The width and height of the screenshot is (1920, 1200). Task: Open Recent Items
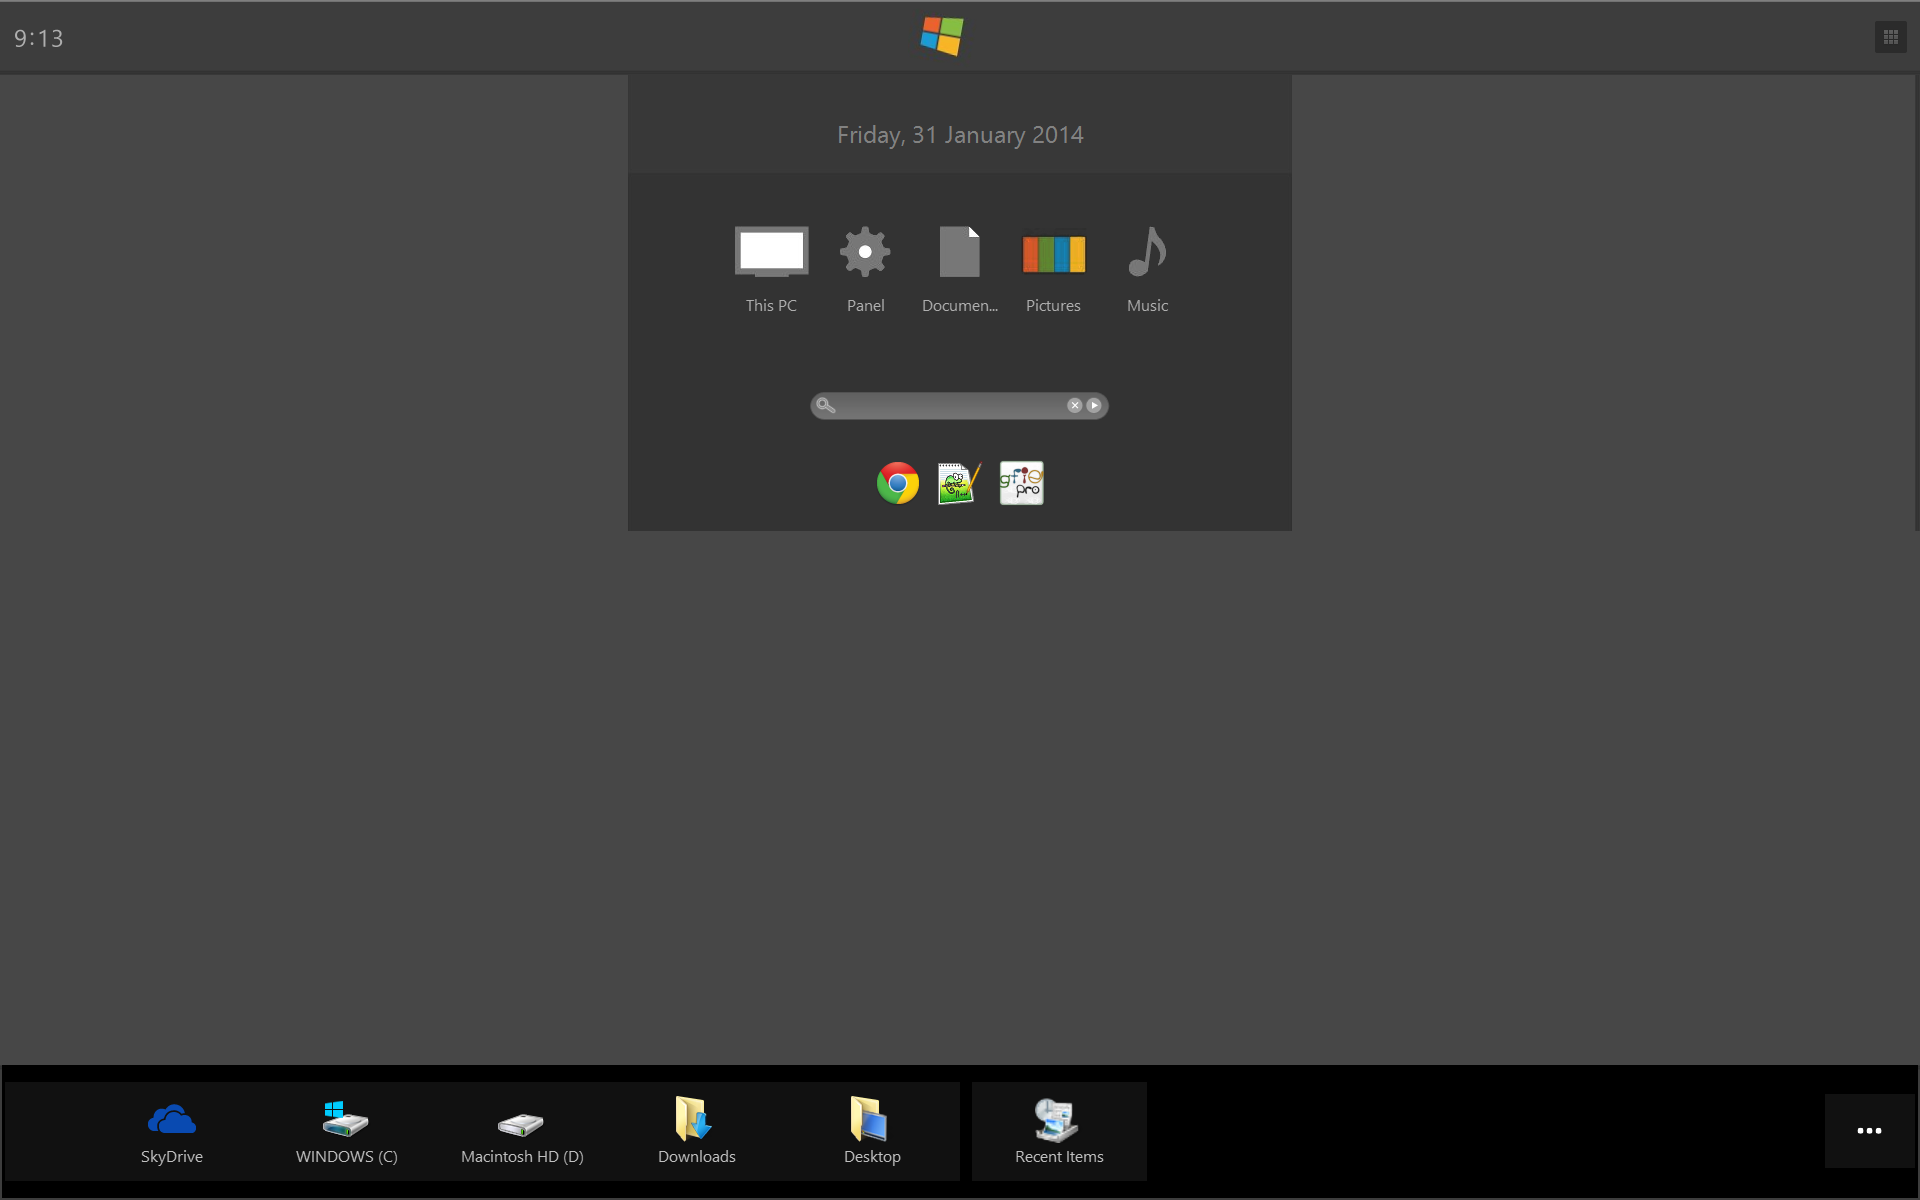[x=1058, y=1131]
